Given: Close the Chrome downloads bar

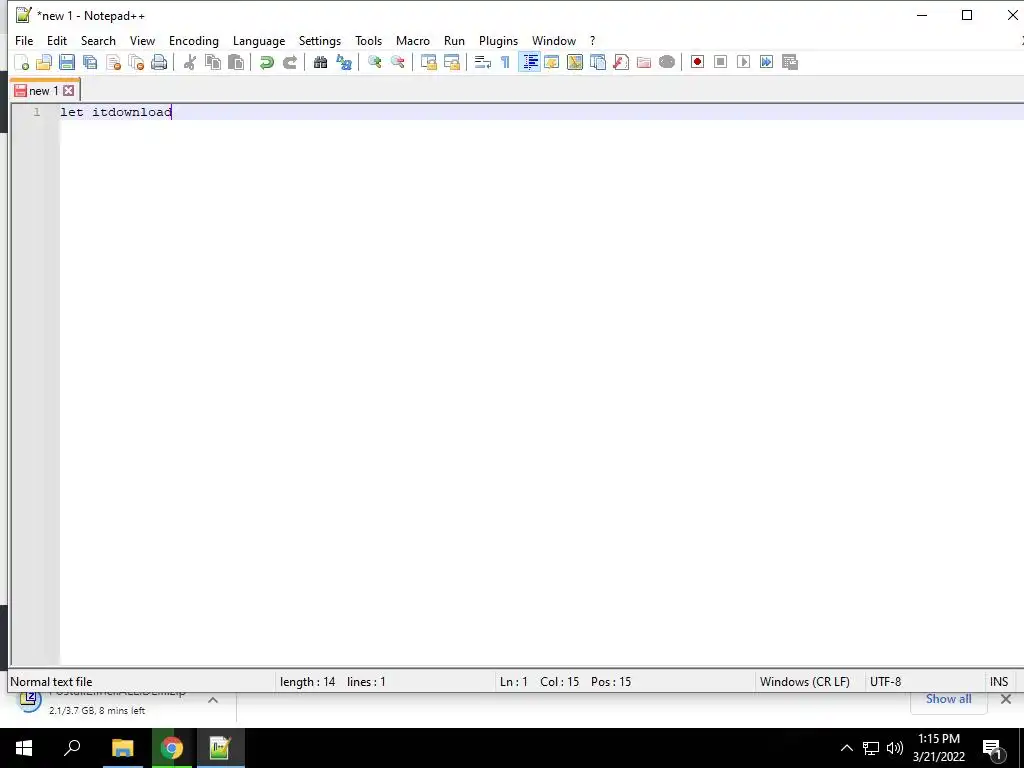Looking at the screenshot, I should [x=1006, y=699].
